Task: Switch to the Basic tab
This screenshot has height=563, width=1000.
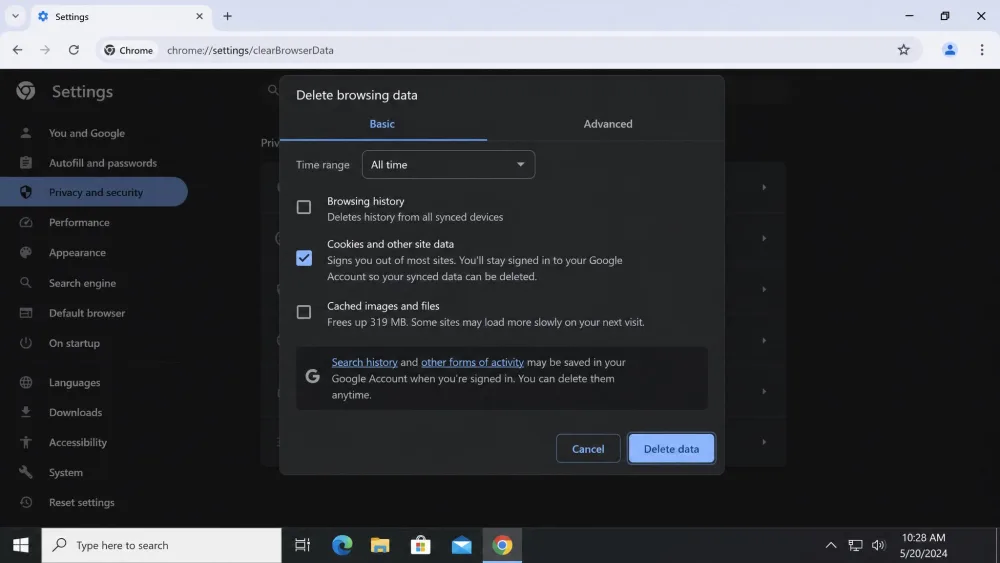Action: pyautogui.click(x=382, y=124)
